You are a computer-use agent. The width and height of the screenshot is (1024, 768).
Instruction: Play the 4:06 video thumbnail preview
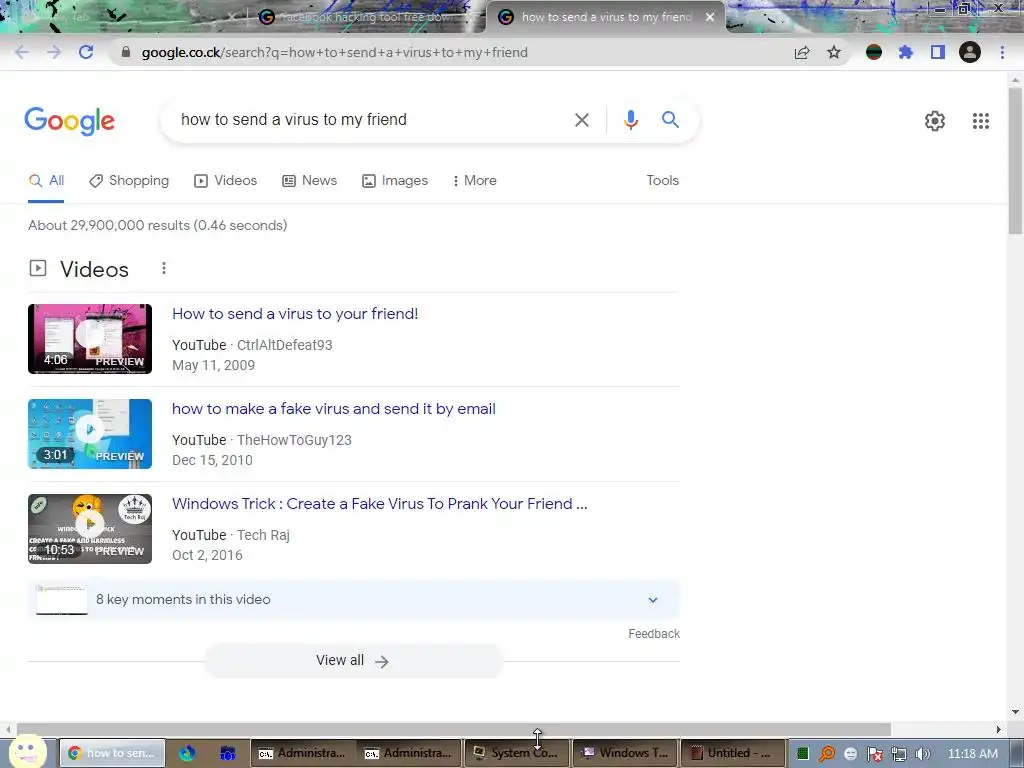pyautogui.click(x=90, y=339)
